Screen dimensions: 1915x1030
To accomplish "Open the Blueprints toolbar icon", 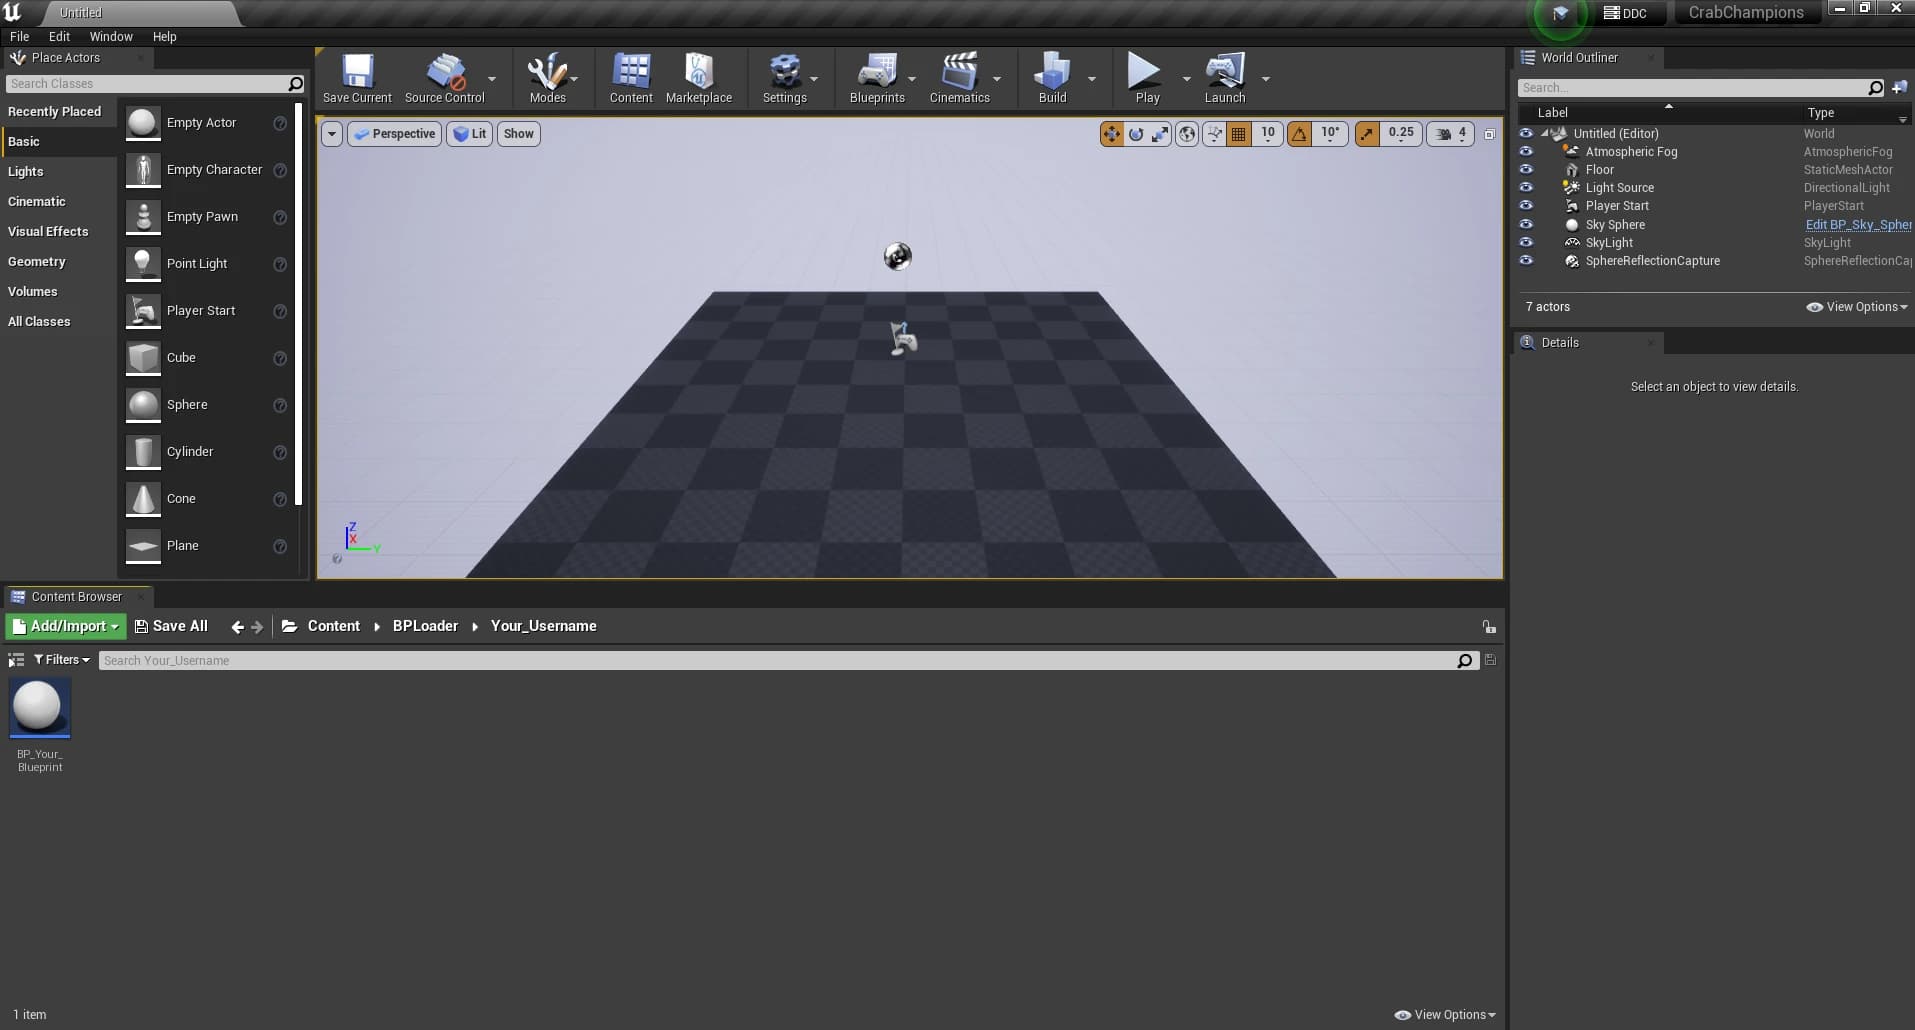I will 877,78.
